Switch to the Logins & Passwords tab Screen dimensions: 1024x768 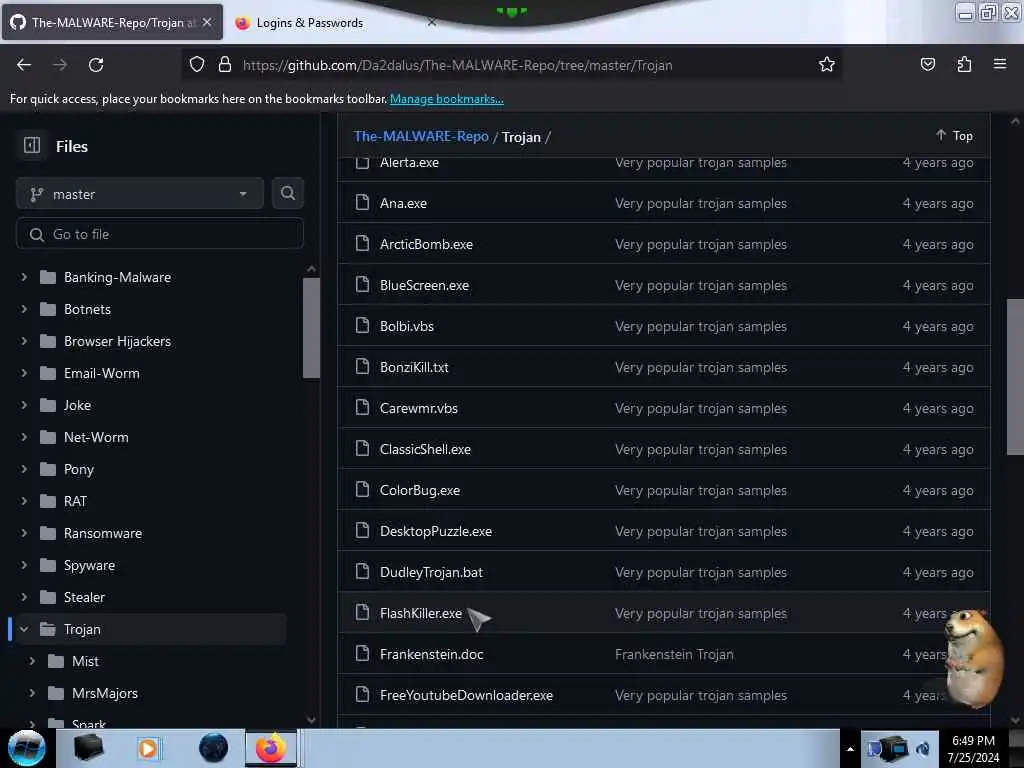coord(310,23)
